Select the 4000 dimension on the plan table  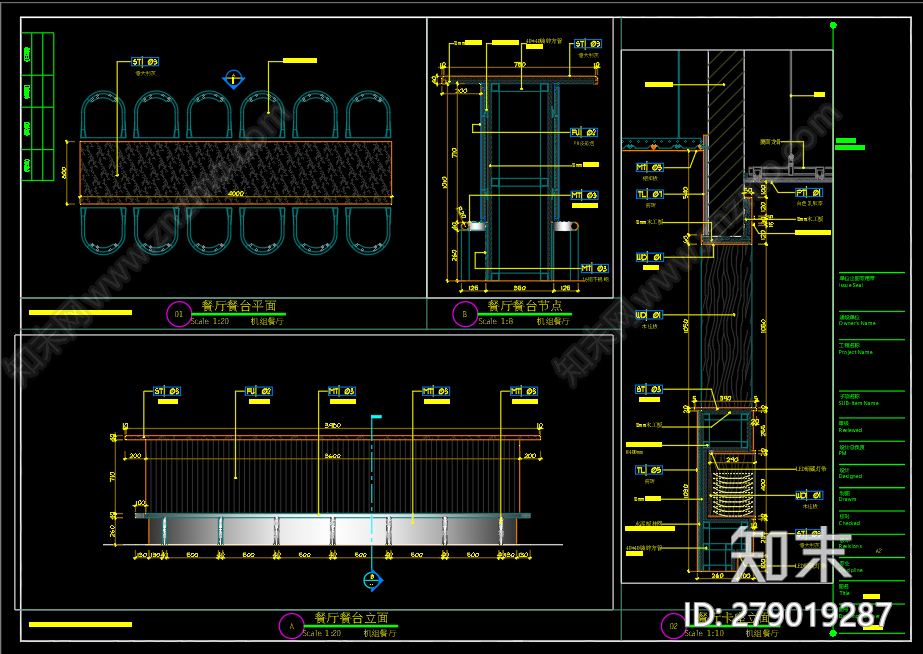tap(235, 193)
